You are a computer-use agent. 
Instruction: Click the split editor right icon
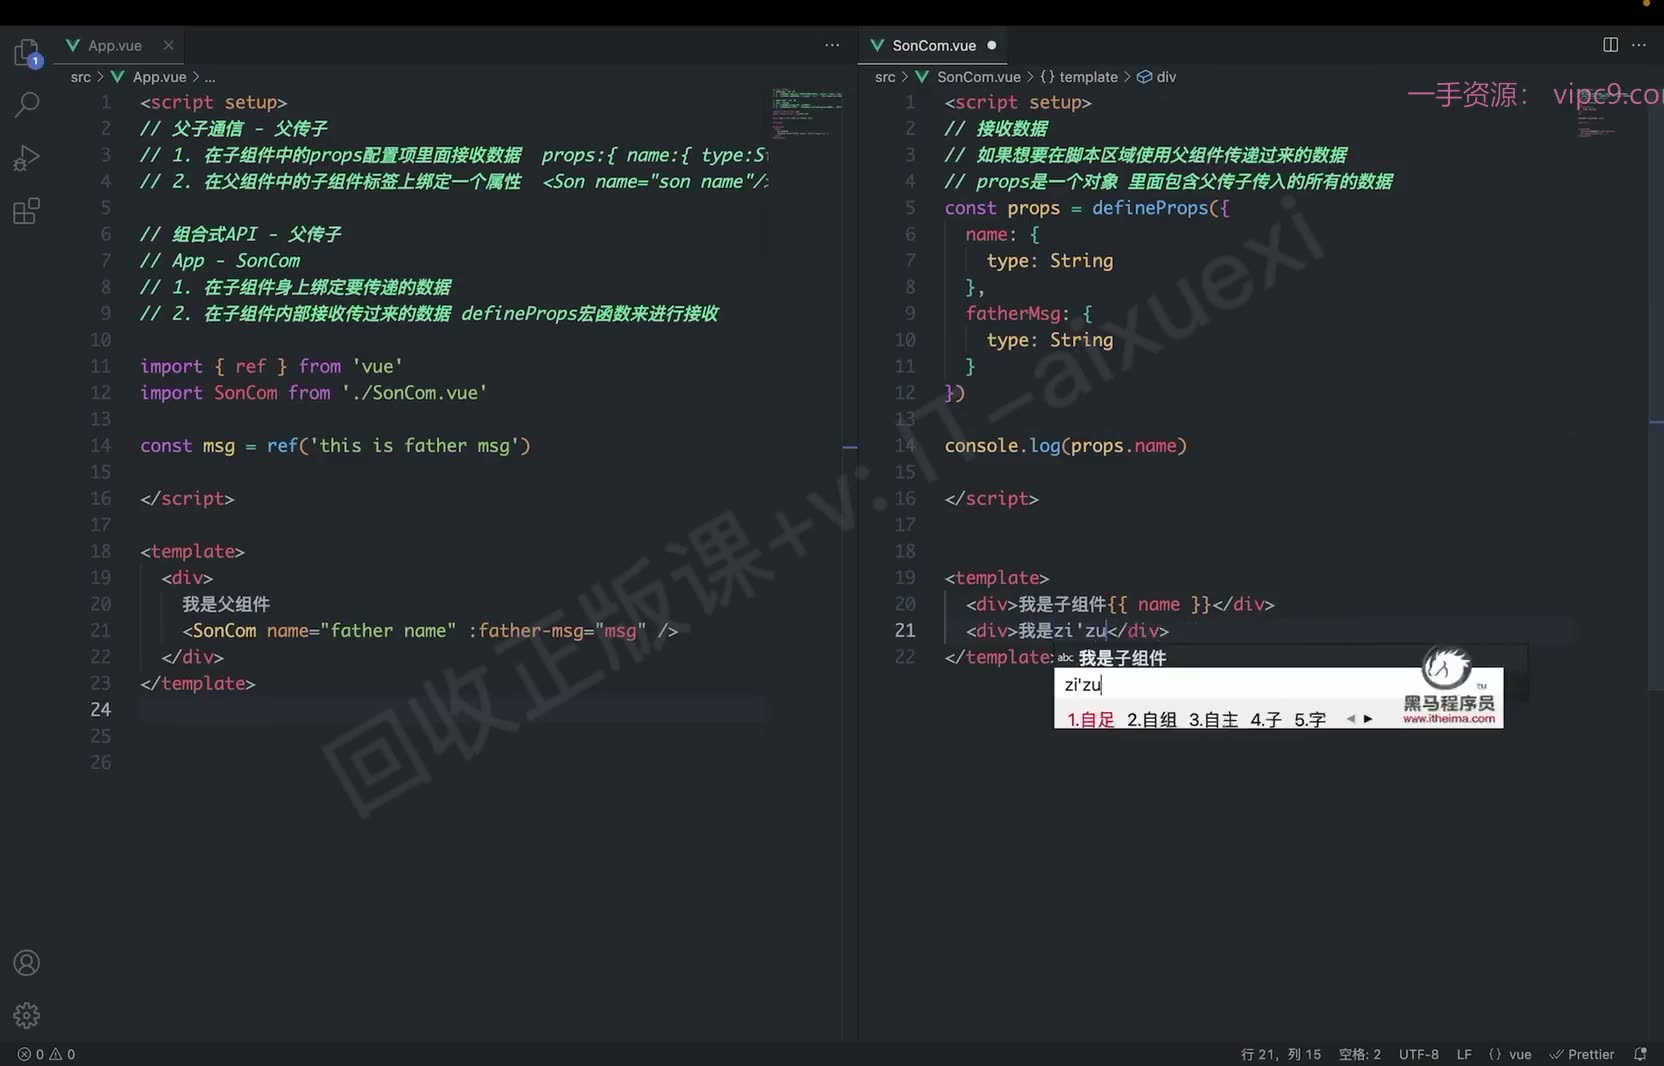point(1610,45)
